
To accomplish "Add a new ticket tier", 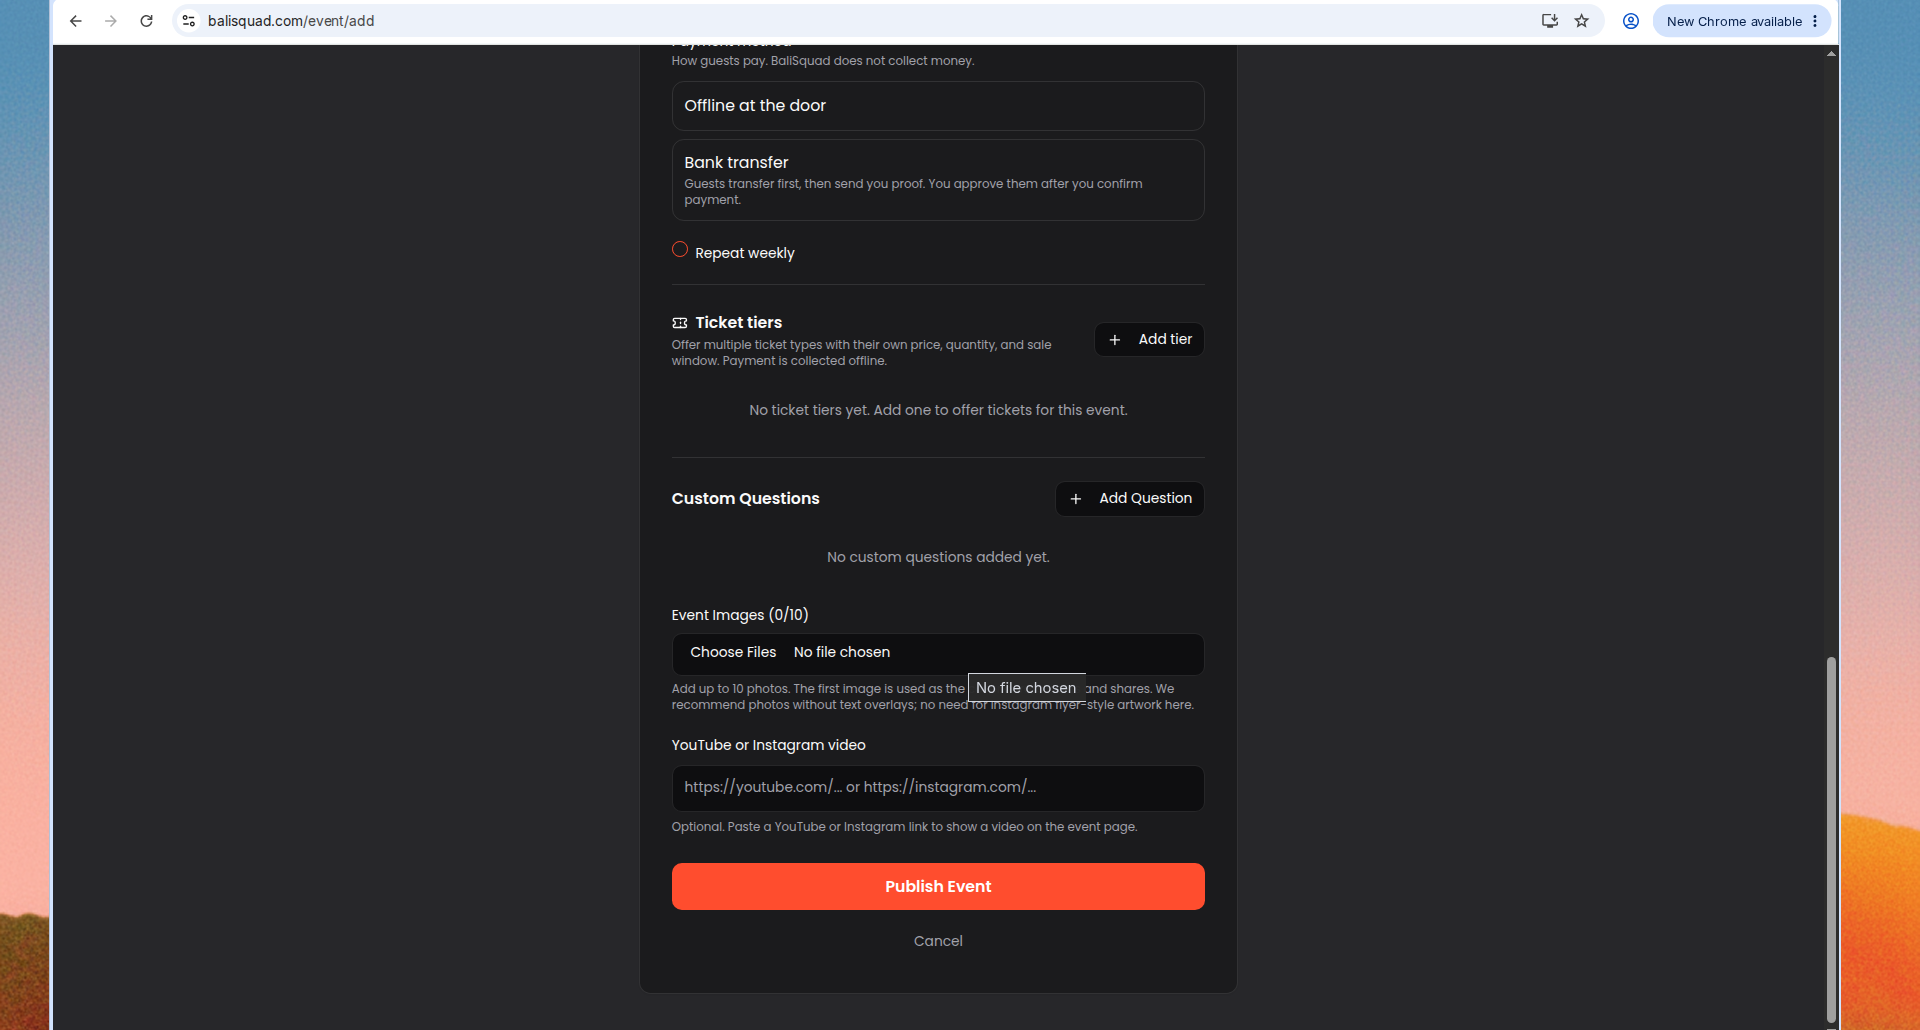I will pos(1150,340).
